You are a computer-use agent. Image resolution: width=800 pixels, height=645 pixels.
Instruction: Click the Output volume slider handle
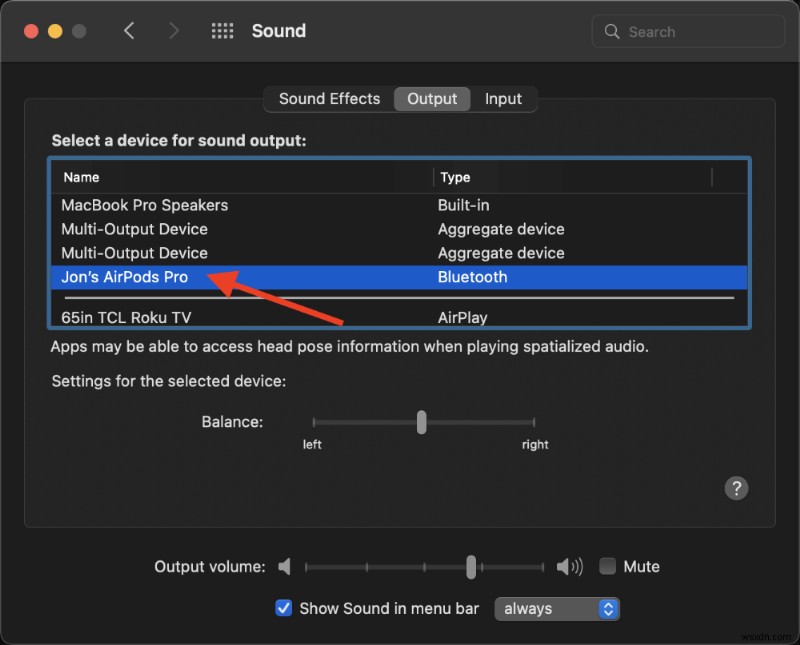point(470,566)
